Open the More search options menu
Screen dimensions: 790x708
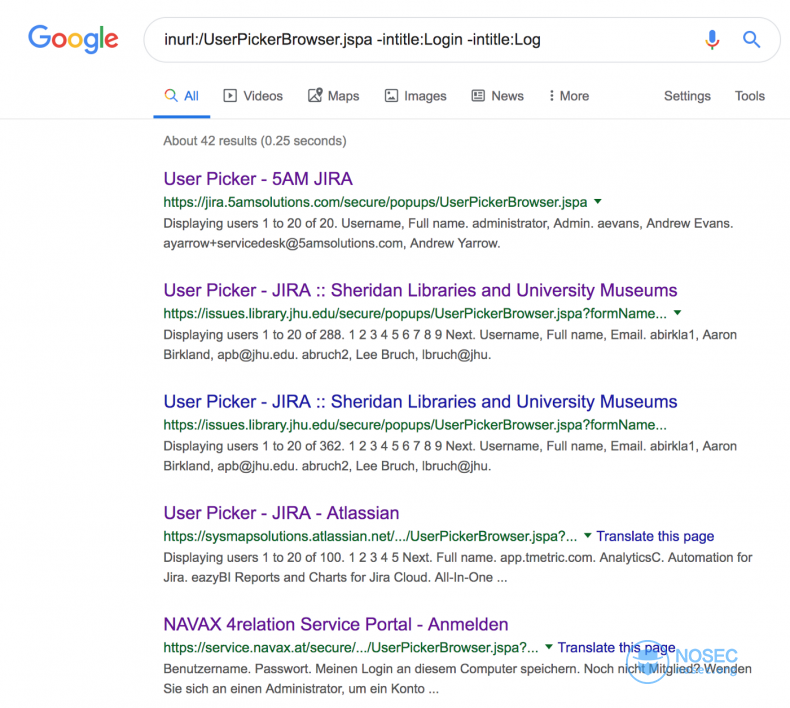point(569,96)
